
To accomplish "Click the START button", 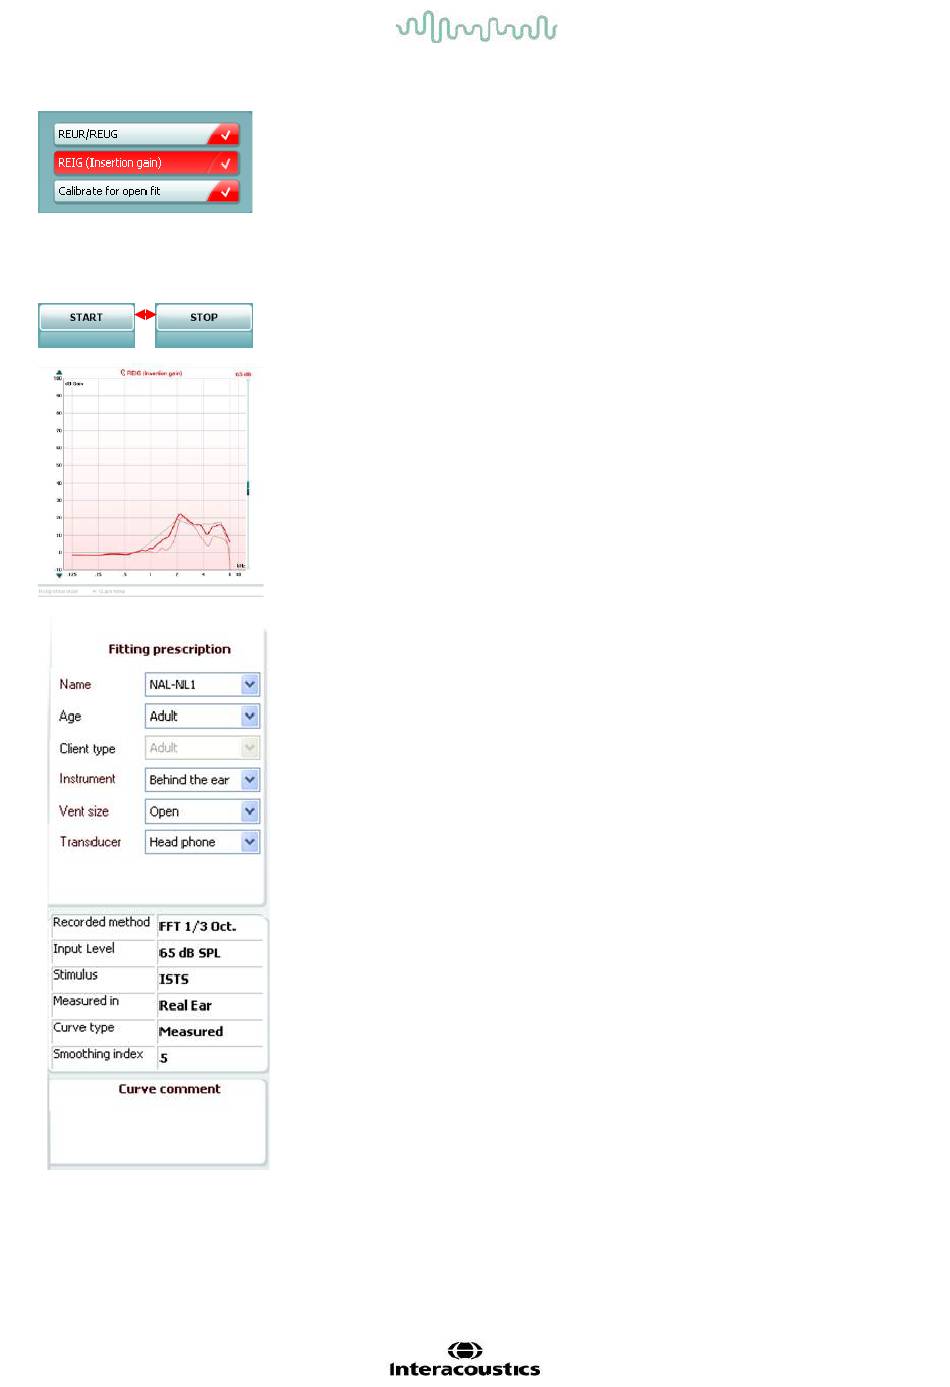I will click(86, 317).
